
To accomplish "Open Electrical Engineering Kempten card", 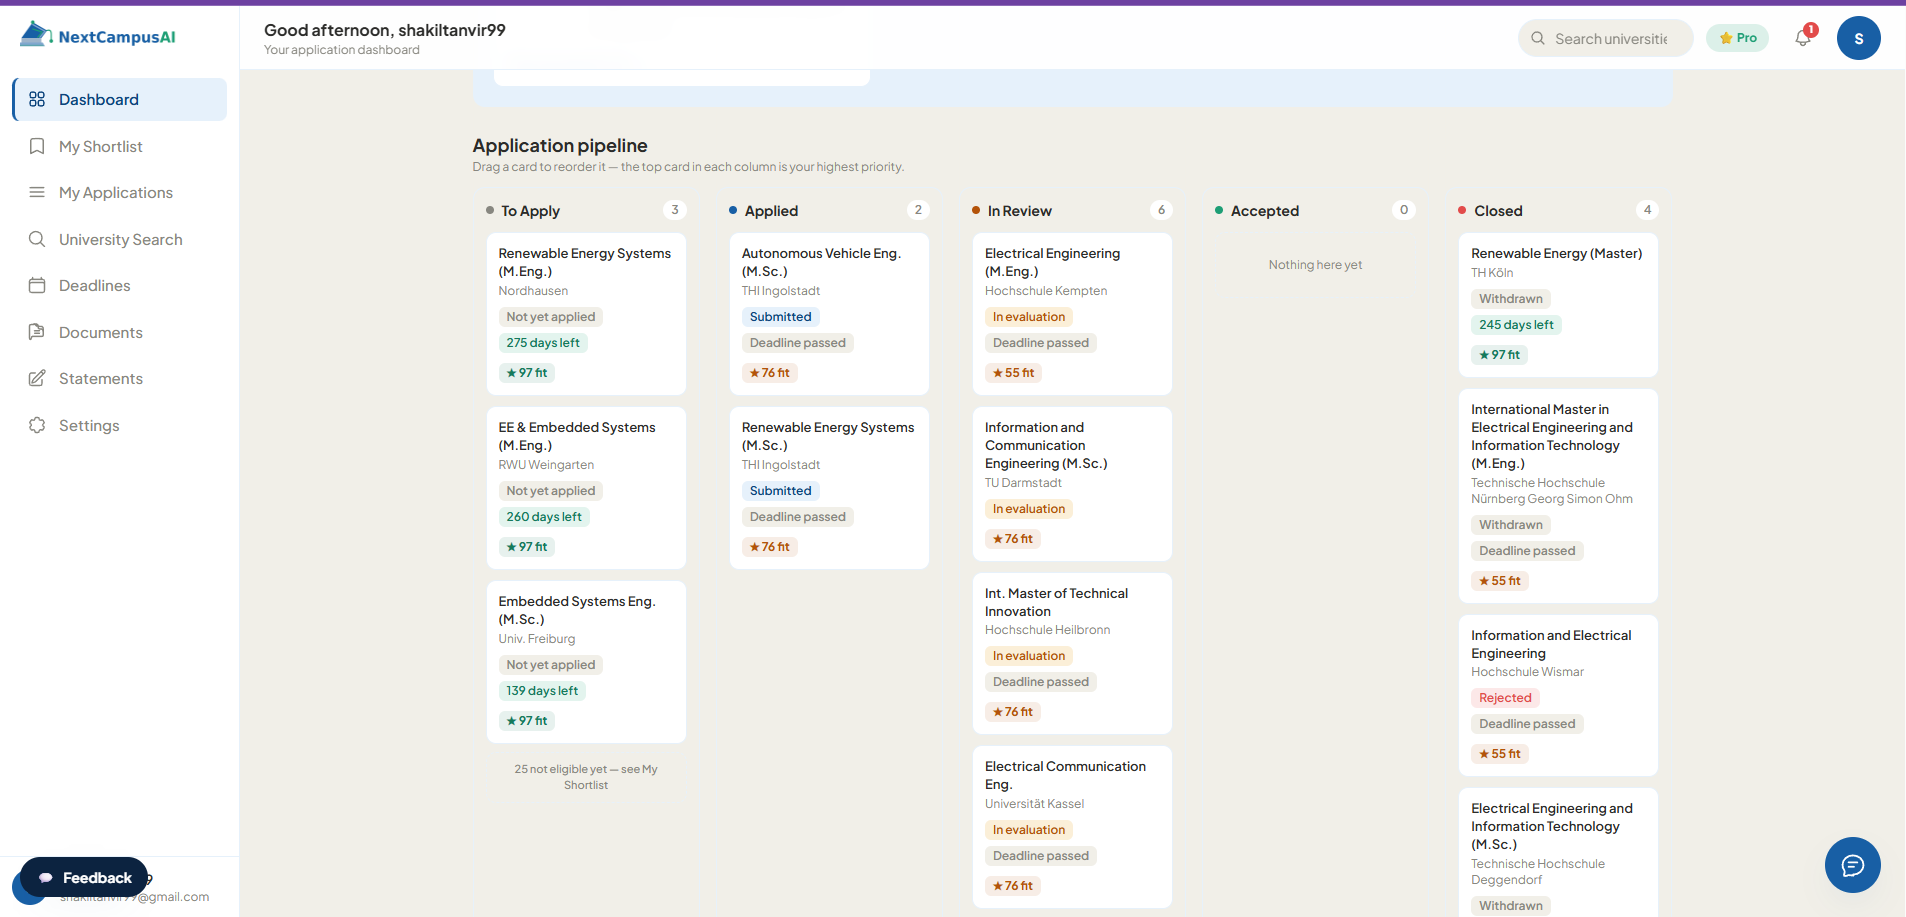I will (x=1072, y=314).
